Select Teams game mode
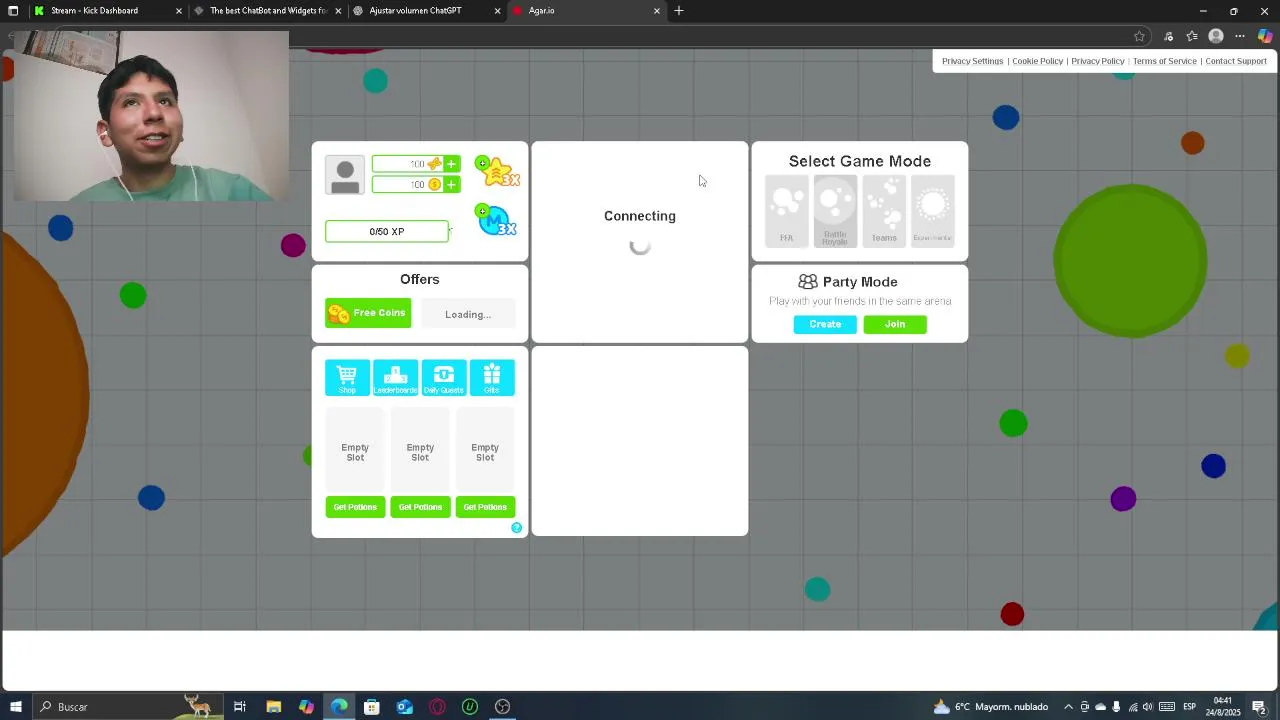 884,210
